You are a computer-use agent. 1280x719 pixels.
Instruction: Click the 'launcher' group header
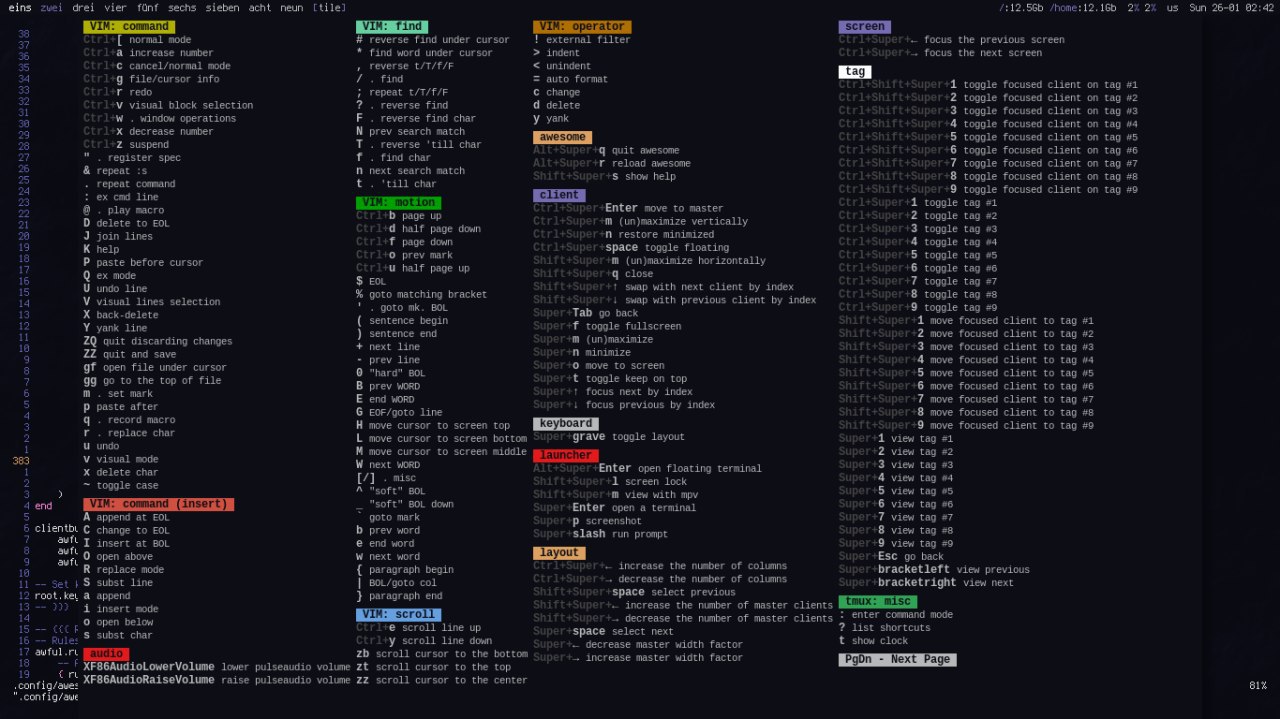566,456
